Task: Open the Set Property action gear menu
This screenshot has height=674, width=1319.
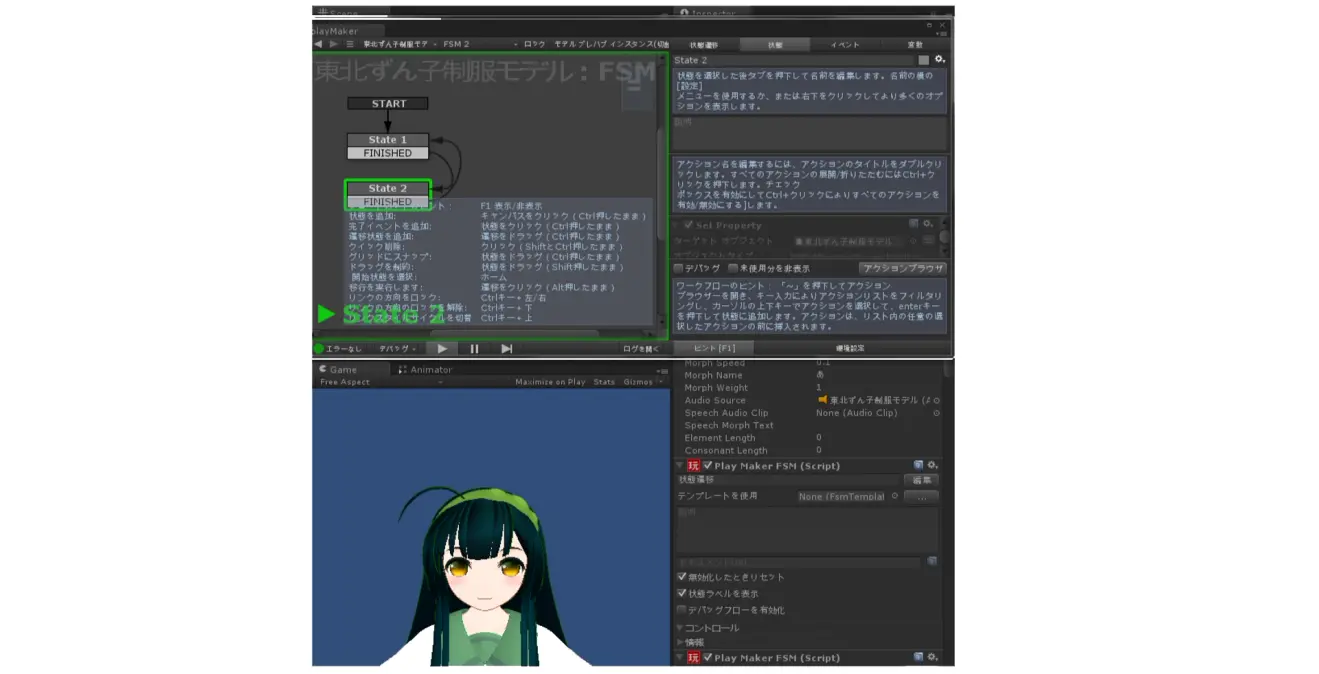Action: [928, 224]
